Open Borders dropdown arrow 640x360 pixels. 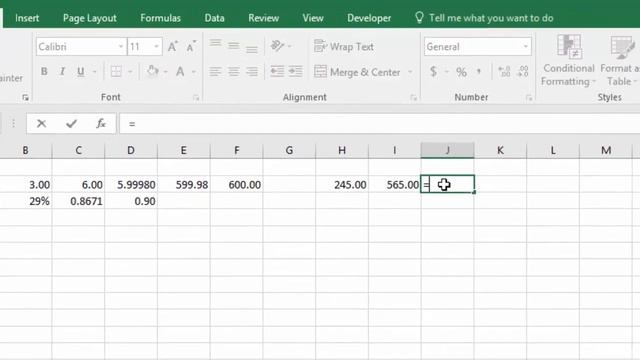pos(130,72)
